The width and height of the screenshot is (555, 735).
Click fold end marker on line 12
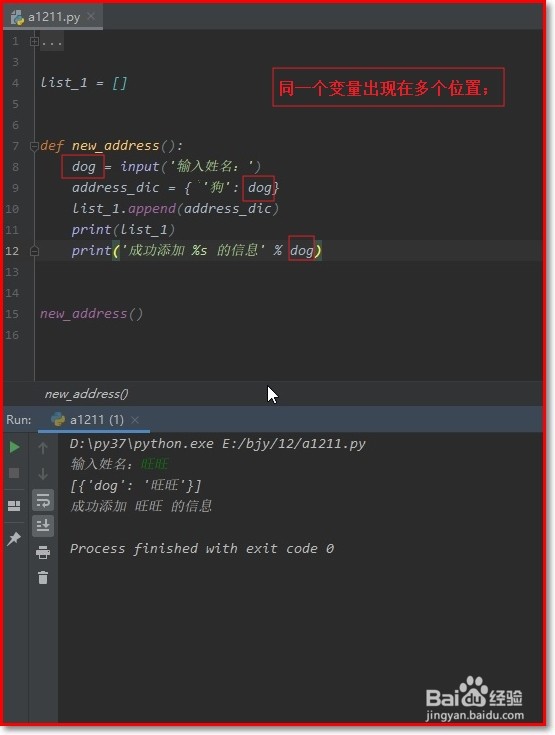(34, 251)
